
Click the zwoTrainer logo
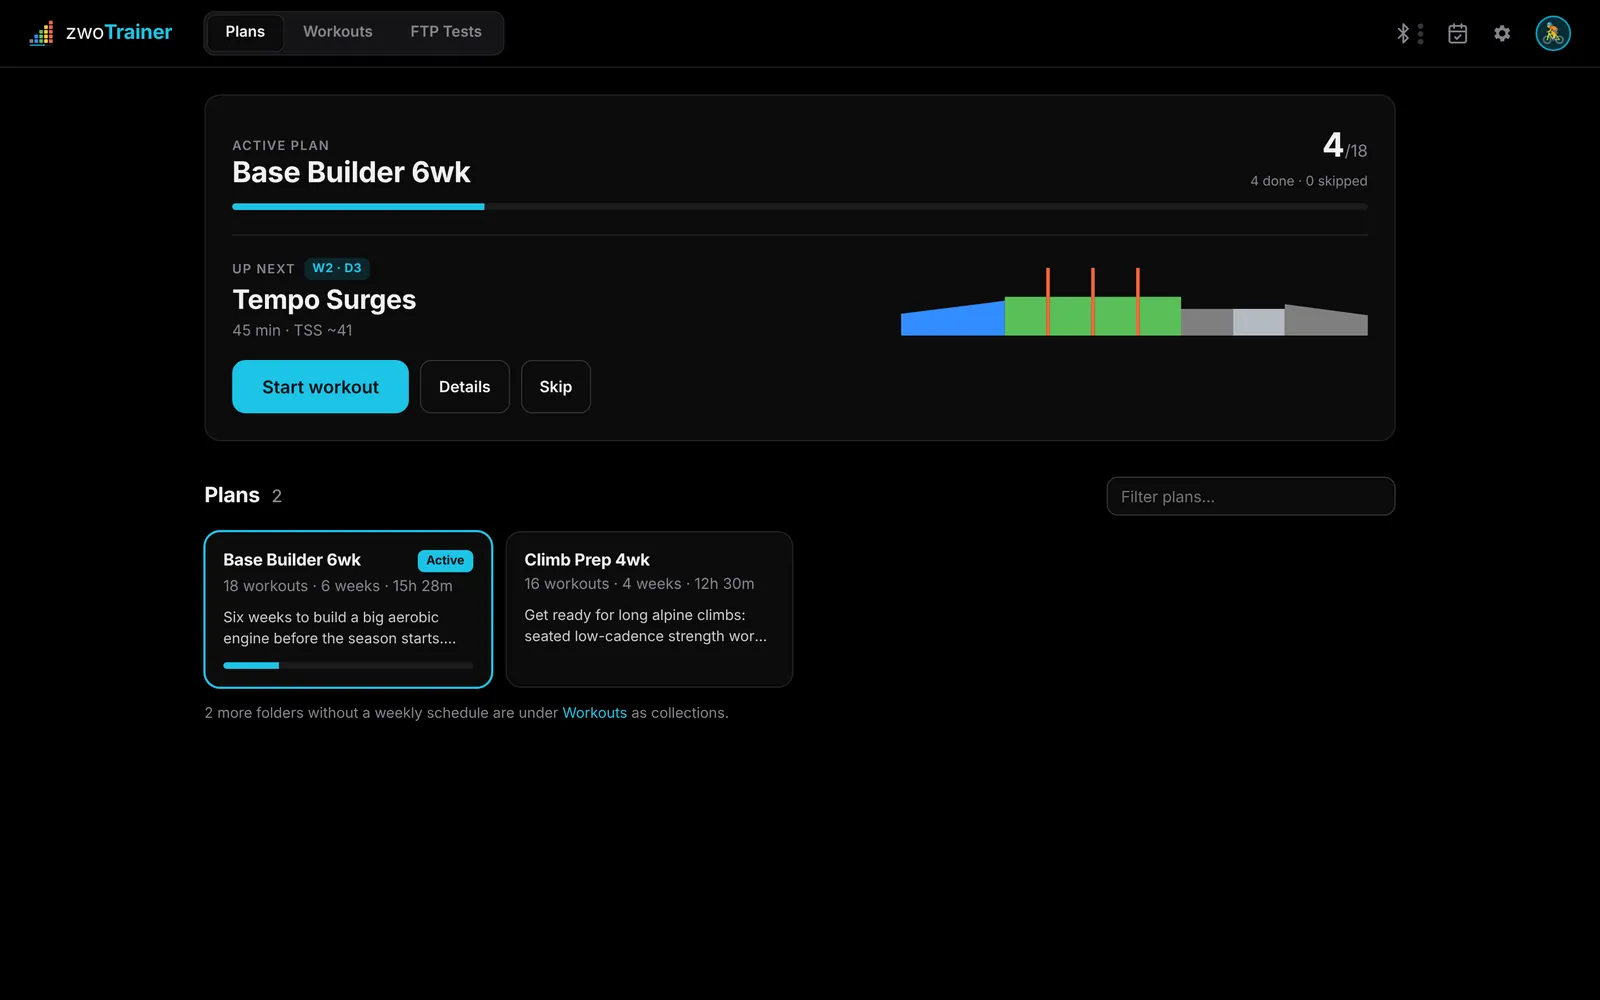point(101,33)
